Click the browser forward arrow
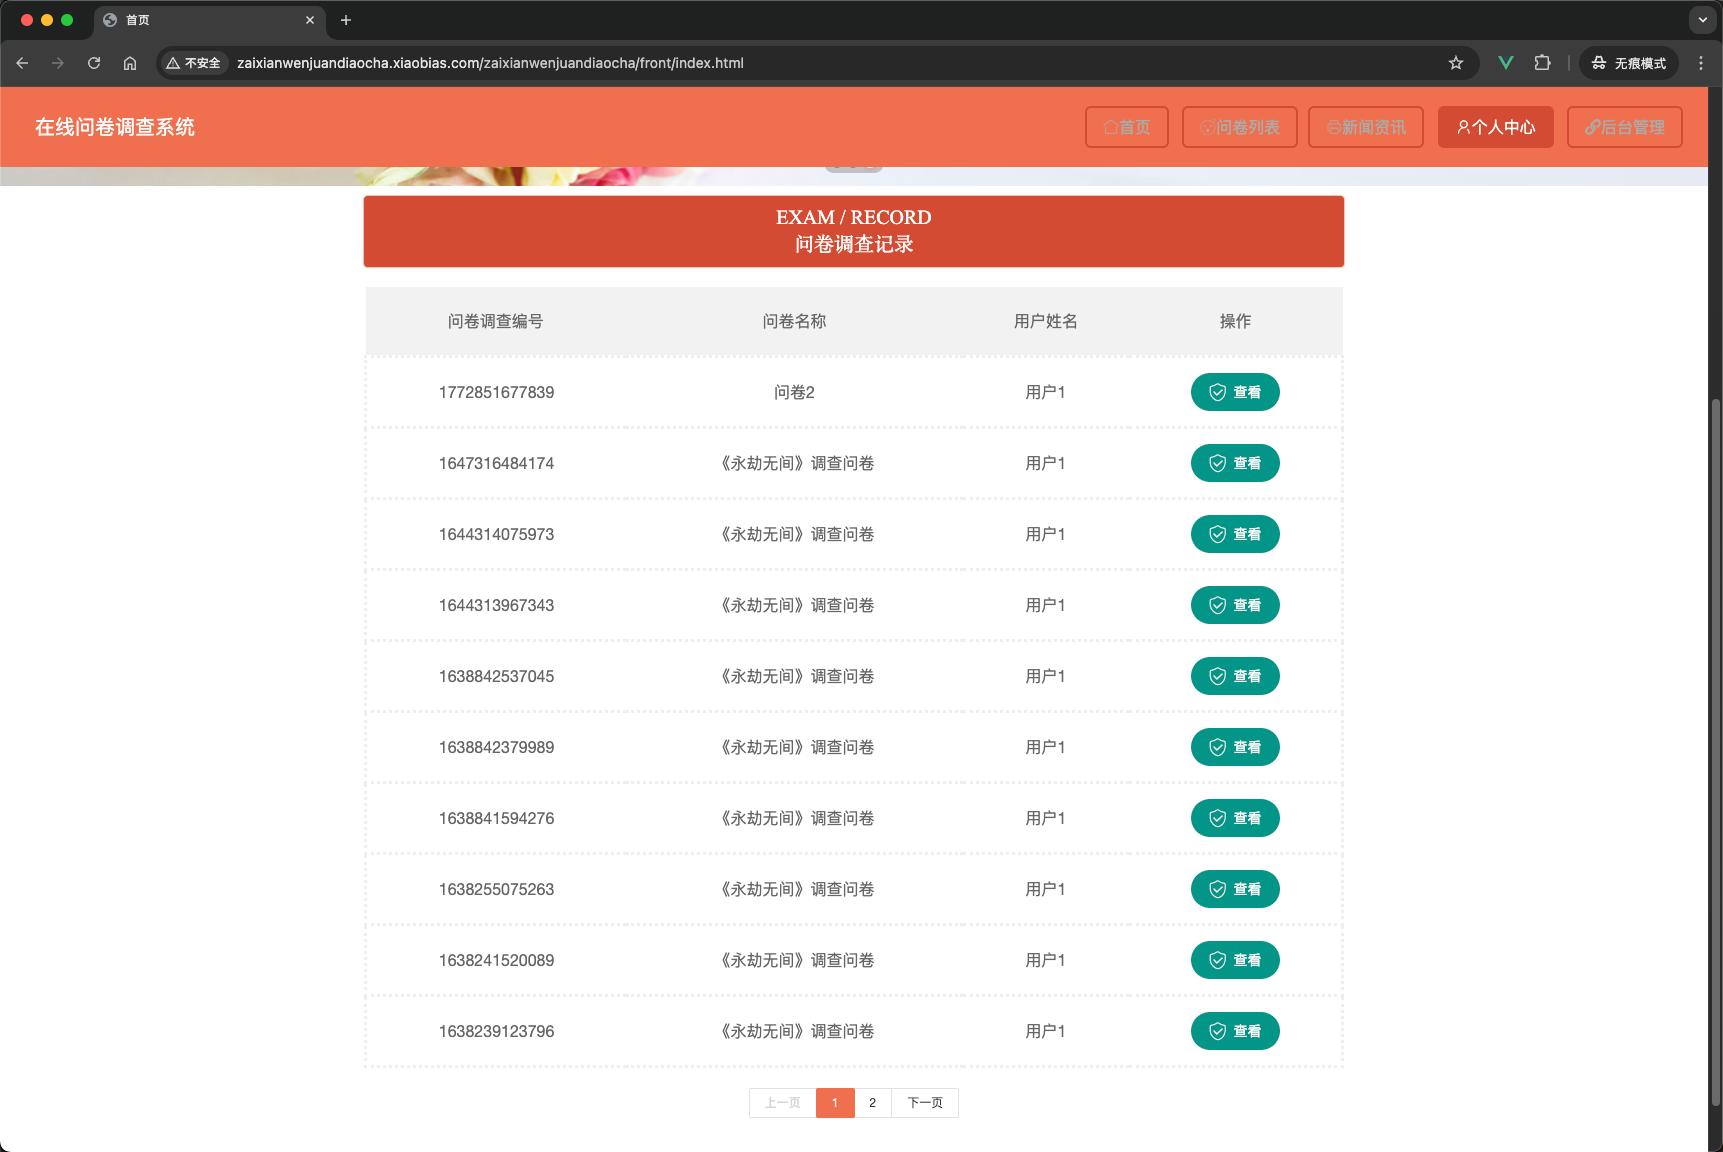 [x=58, y=63]
